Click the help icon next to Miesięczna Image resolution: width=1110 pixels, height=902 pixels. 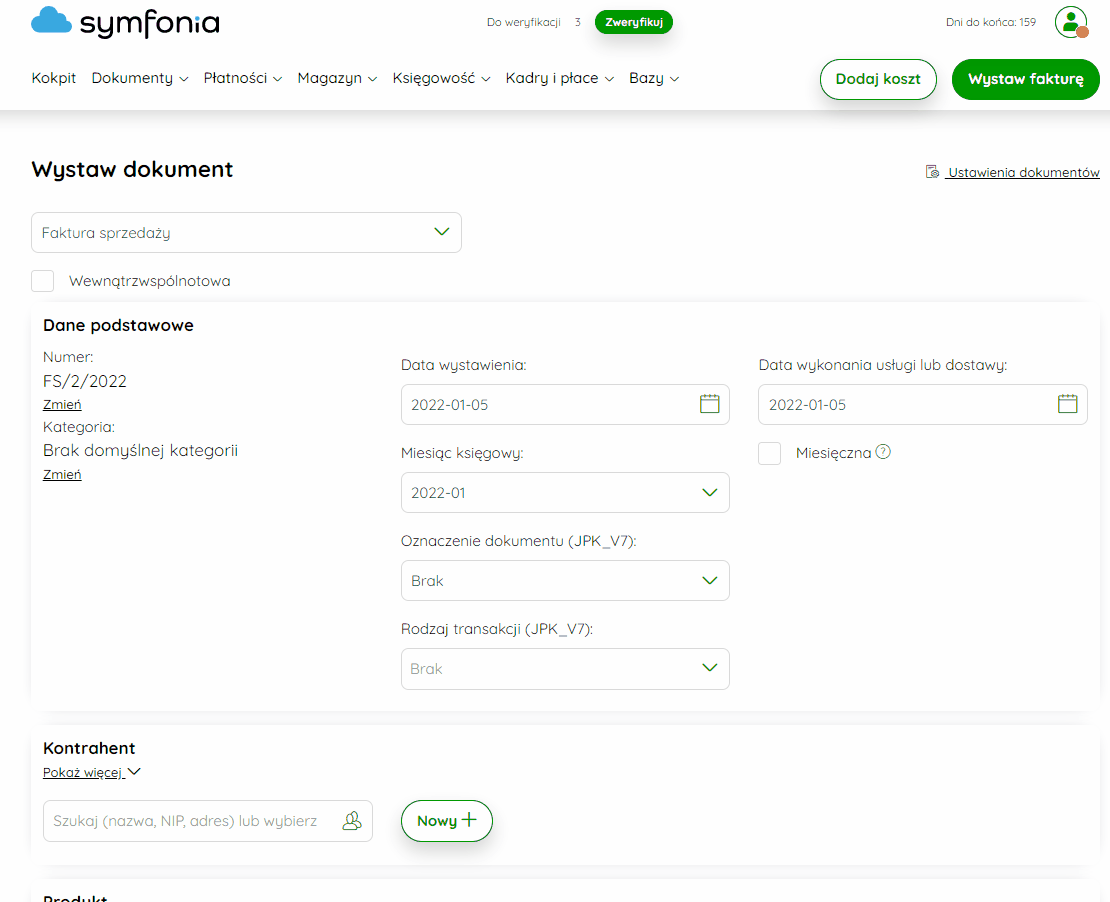[883, 452]
